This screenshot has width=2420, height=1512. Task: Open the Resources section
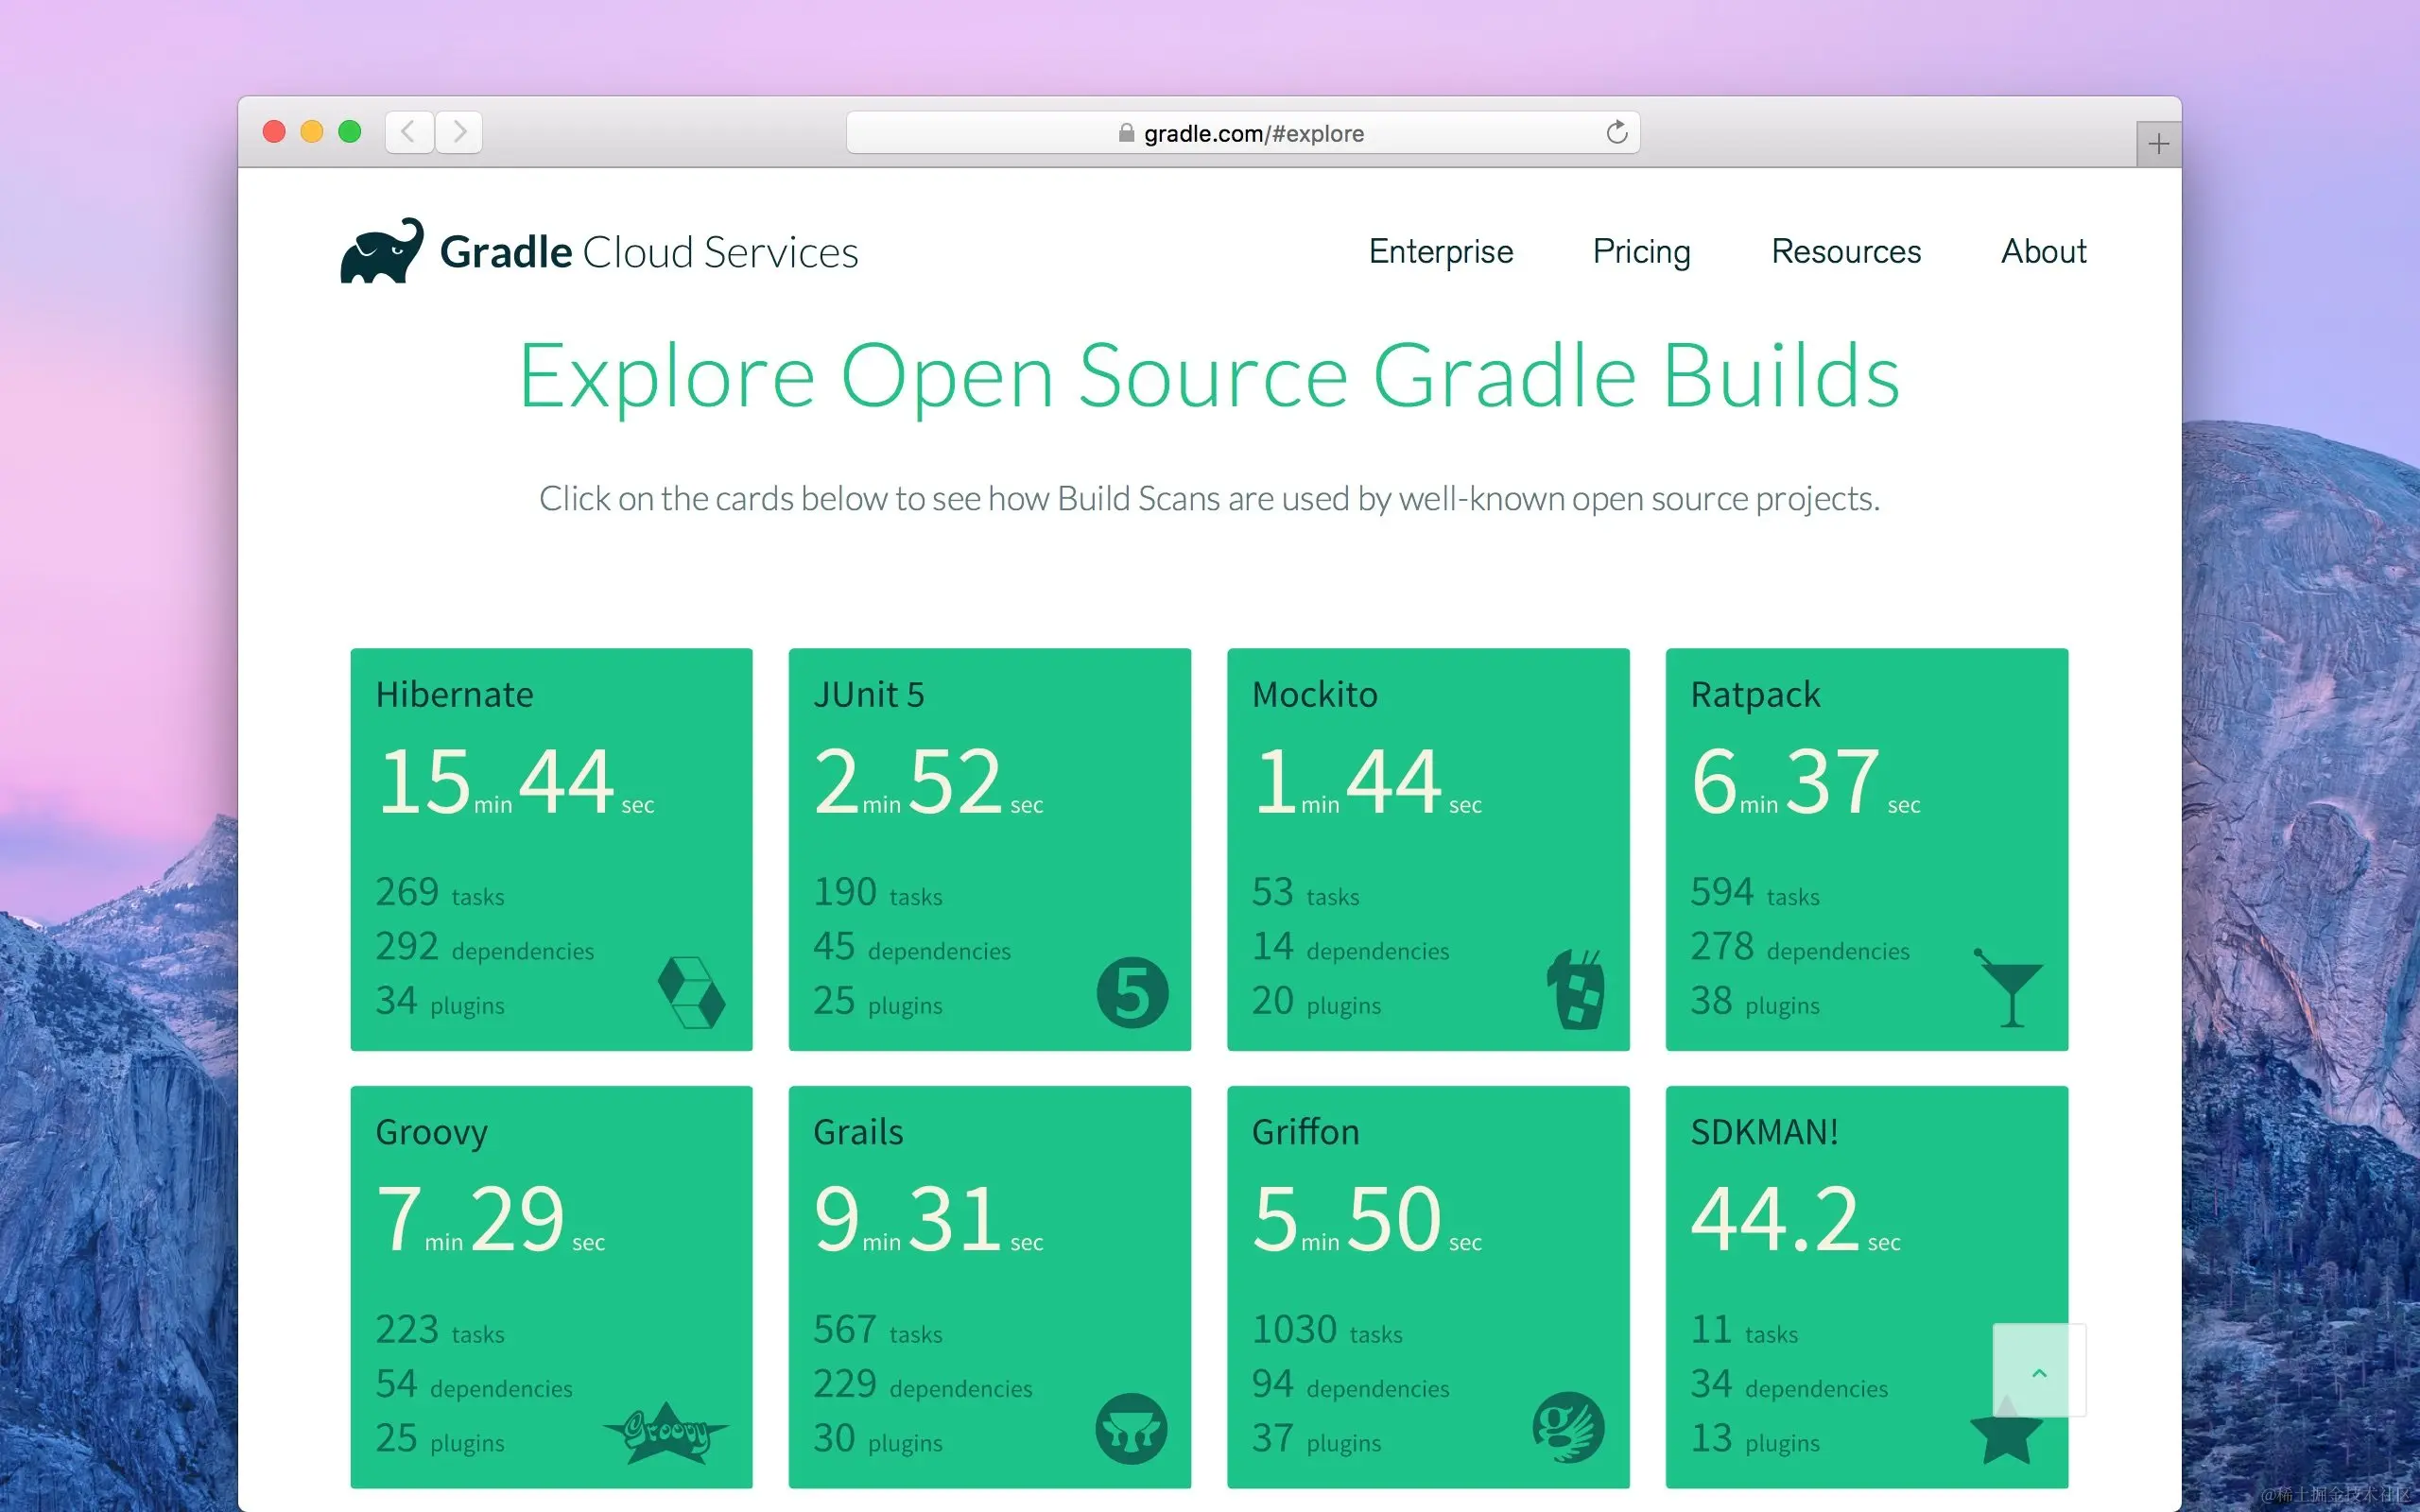1845,252
